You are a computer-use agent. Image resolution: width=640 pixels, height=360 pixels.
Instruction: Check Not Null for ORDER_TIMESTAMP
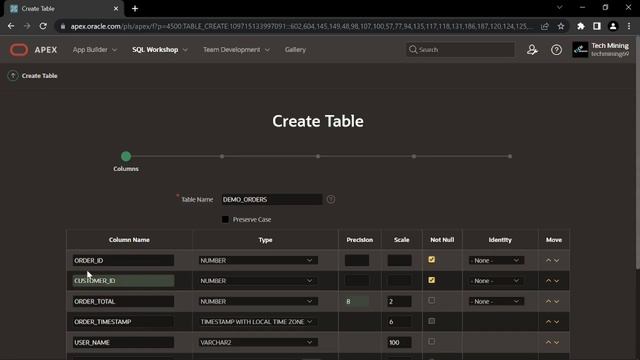(x=431, y=321)
